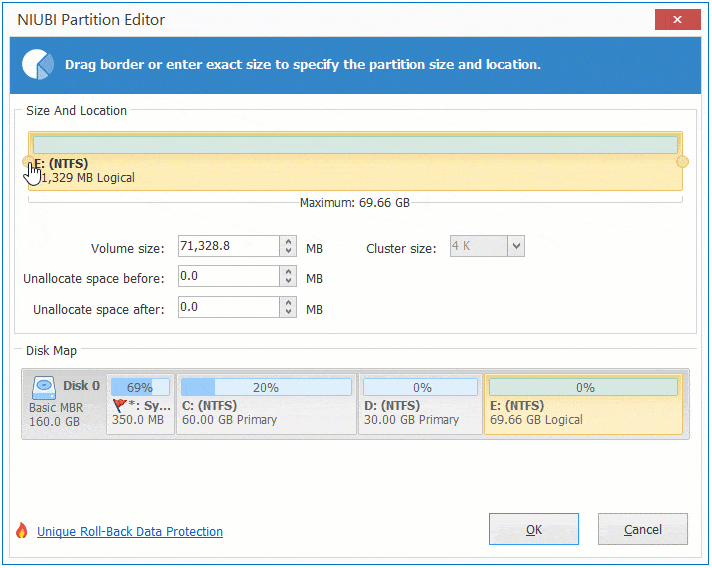Increase Unallocate space before value
The width and height of the screenshot is (712, 568).
[x=289, y=271]
